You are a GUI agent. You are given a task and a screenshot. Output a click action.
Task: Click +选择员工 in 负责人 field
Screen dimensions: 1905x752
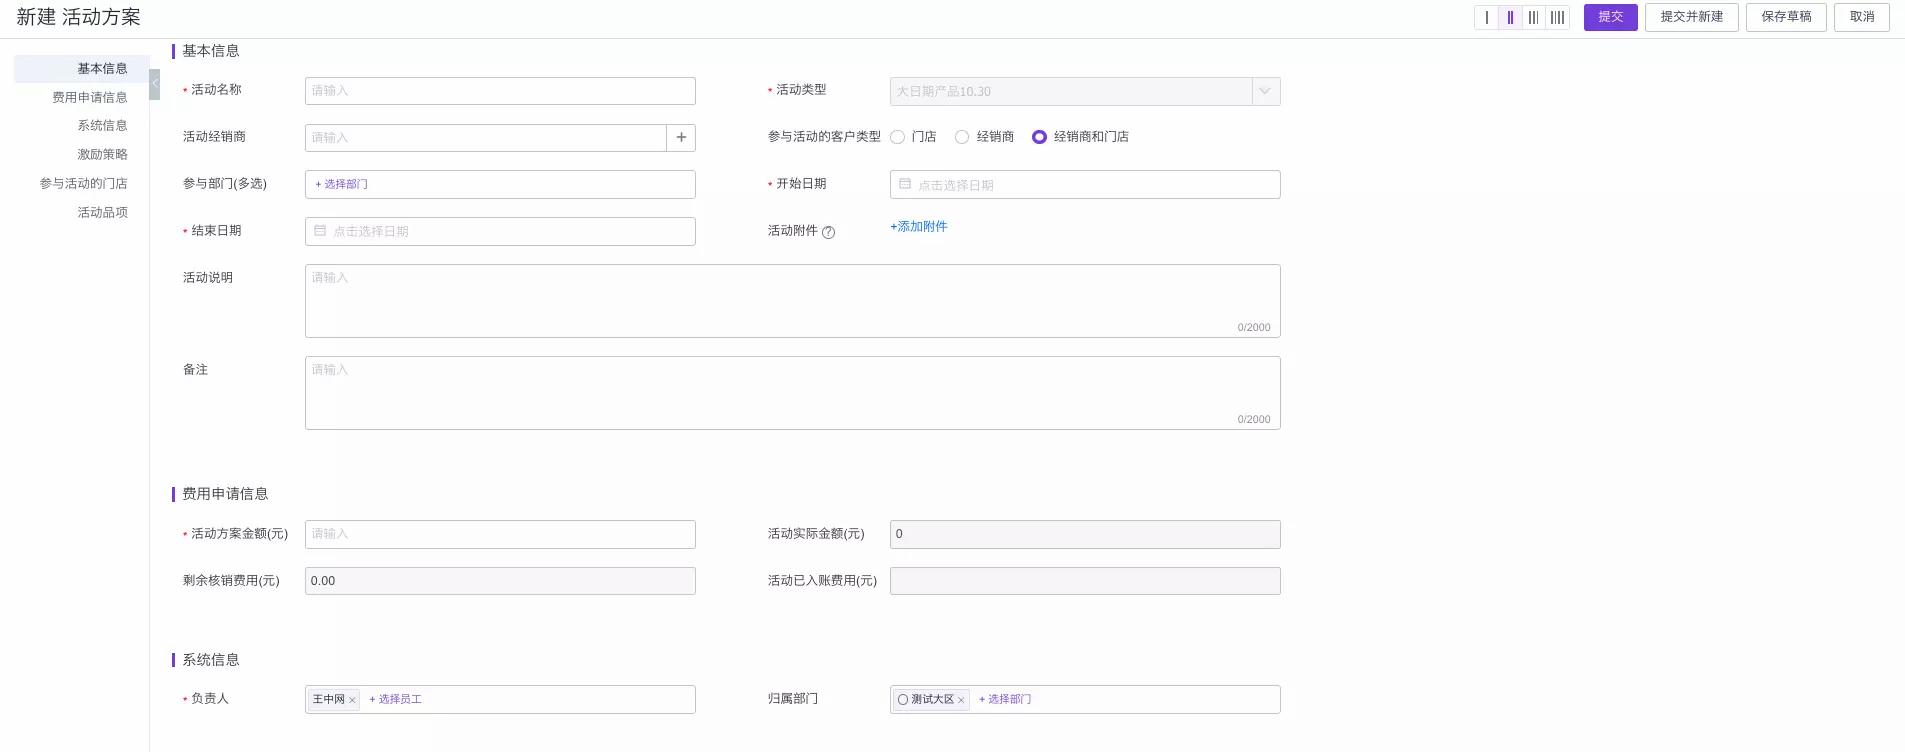pyautogui.click(x=395, y=700)
